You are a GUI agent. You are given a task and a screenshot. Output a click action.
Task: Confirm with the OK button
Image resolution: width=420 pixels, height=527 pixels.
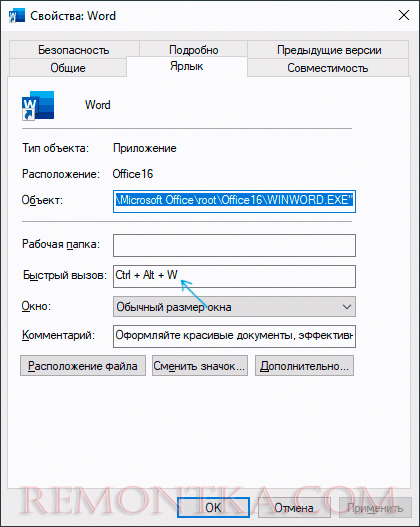(x=213, y=508)
